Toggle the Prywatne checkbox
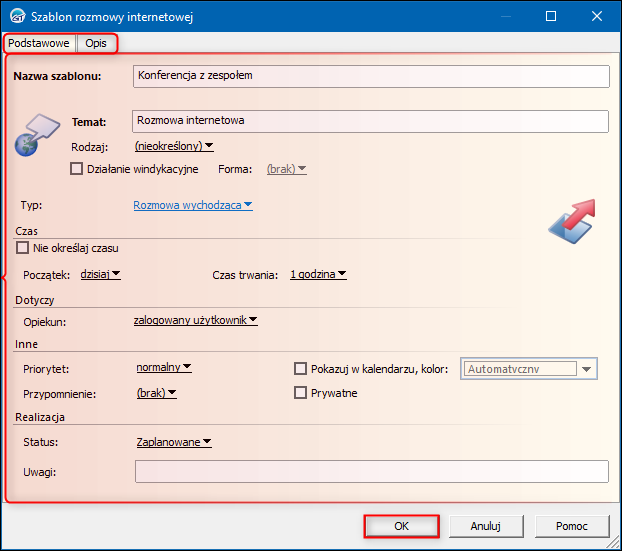Screen dimensions: 622x551 (300, 393)
